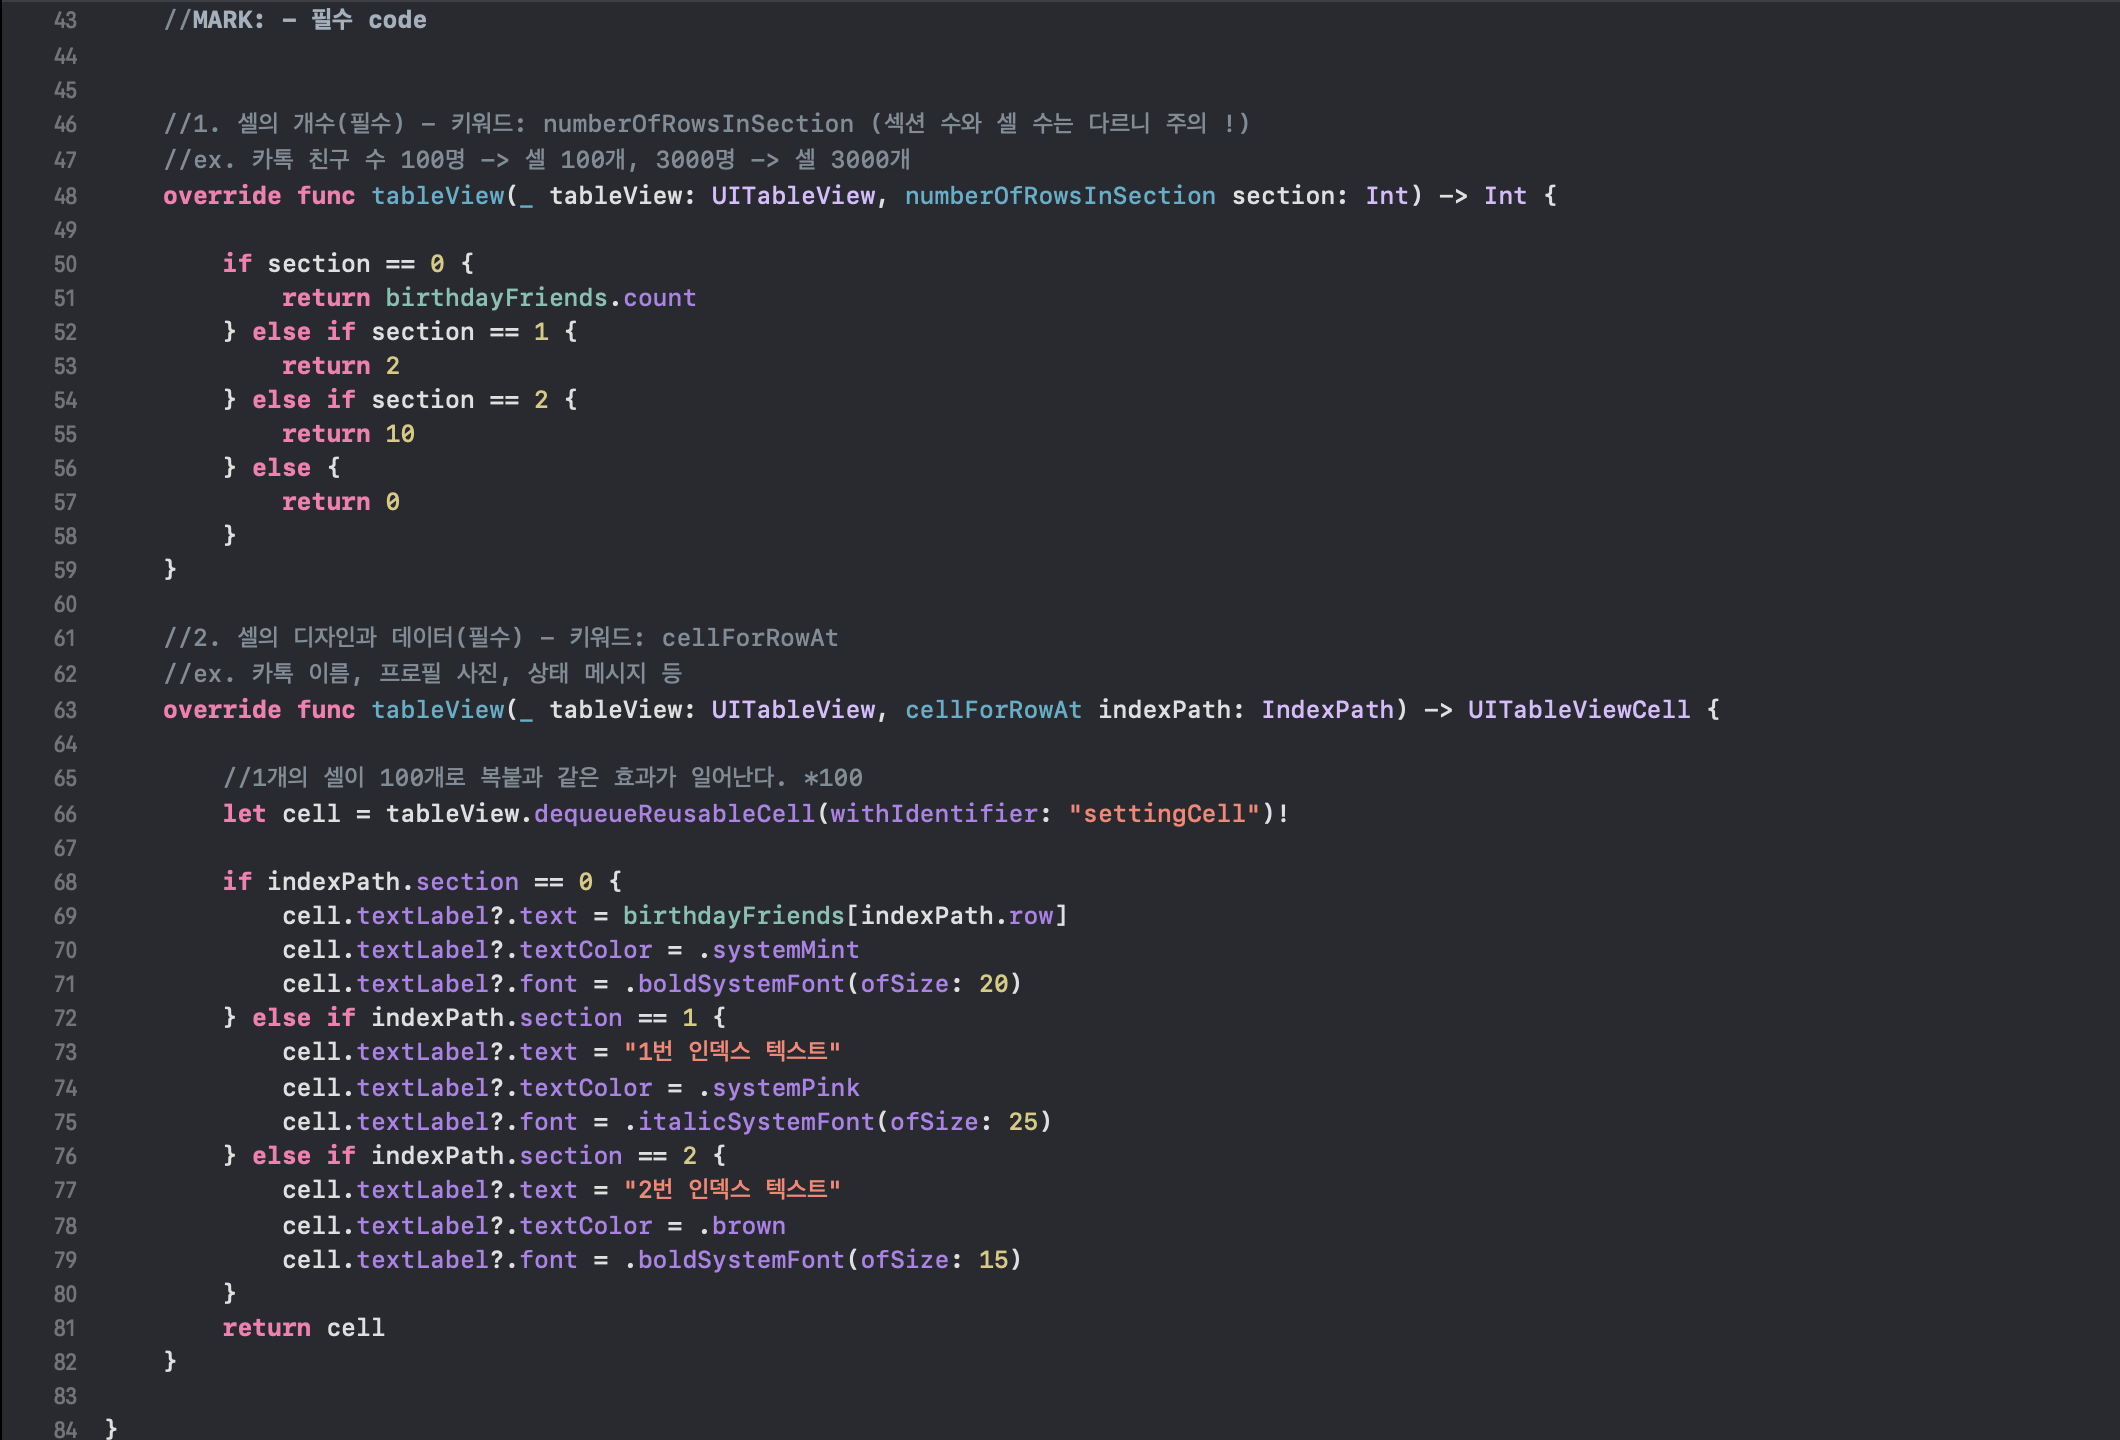Click return 10 statement on line 55
This screenshot has height=1440, width=2120.
tap(348, 434)
